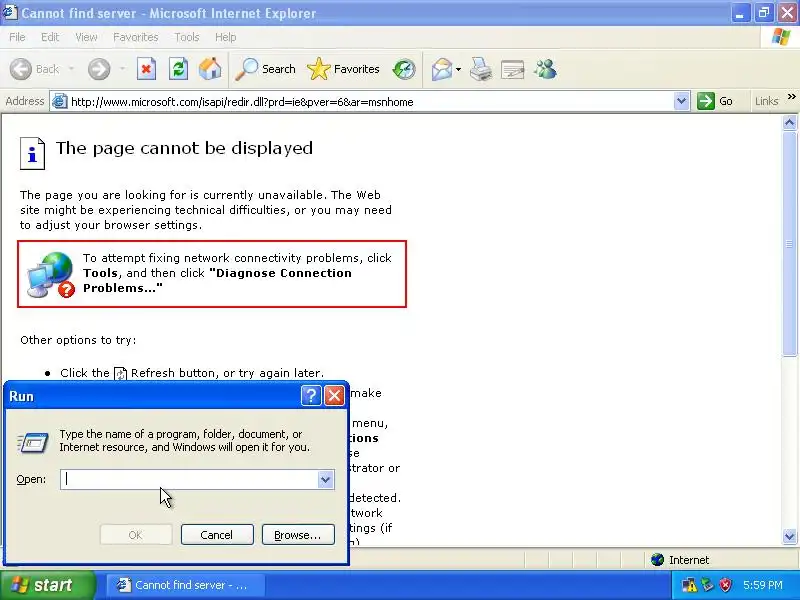Click the 'The page cannot be displayed' heading

184,148
